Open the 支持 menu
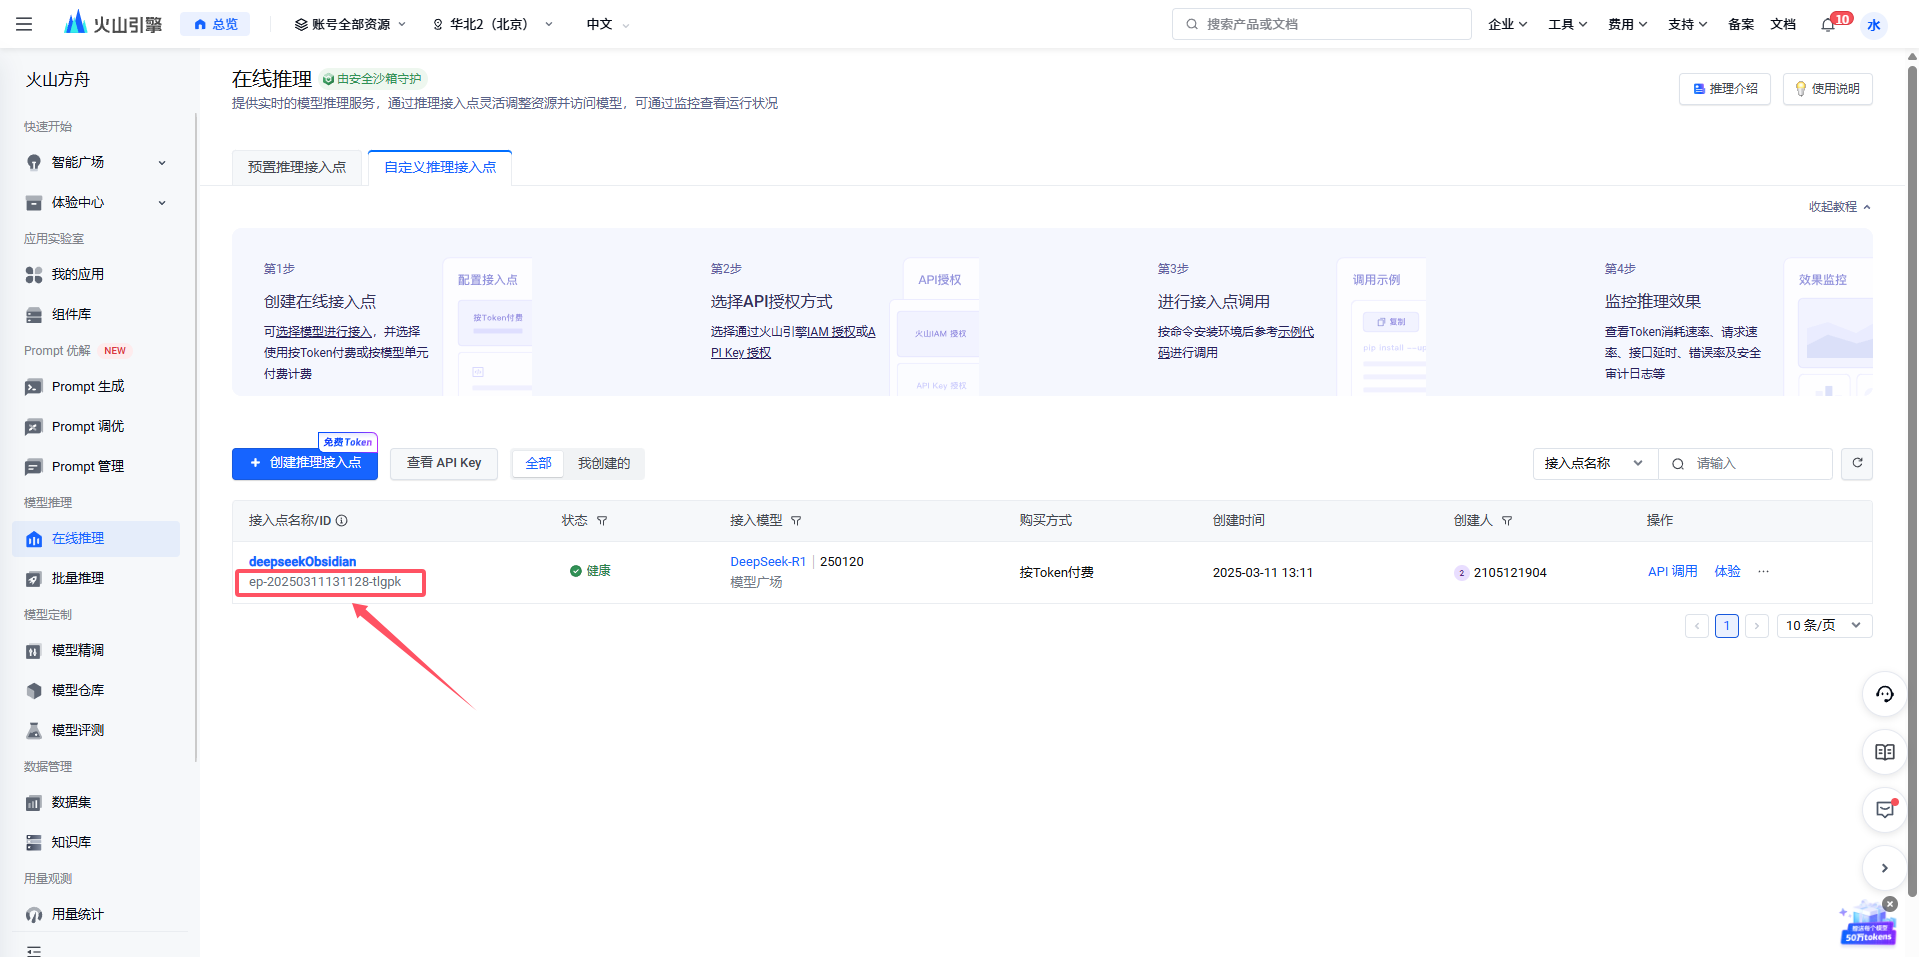Screen dimensions: 1919x957 click(x=1687, y=24)
